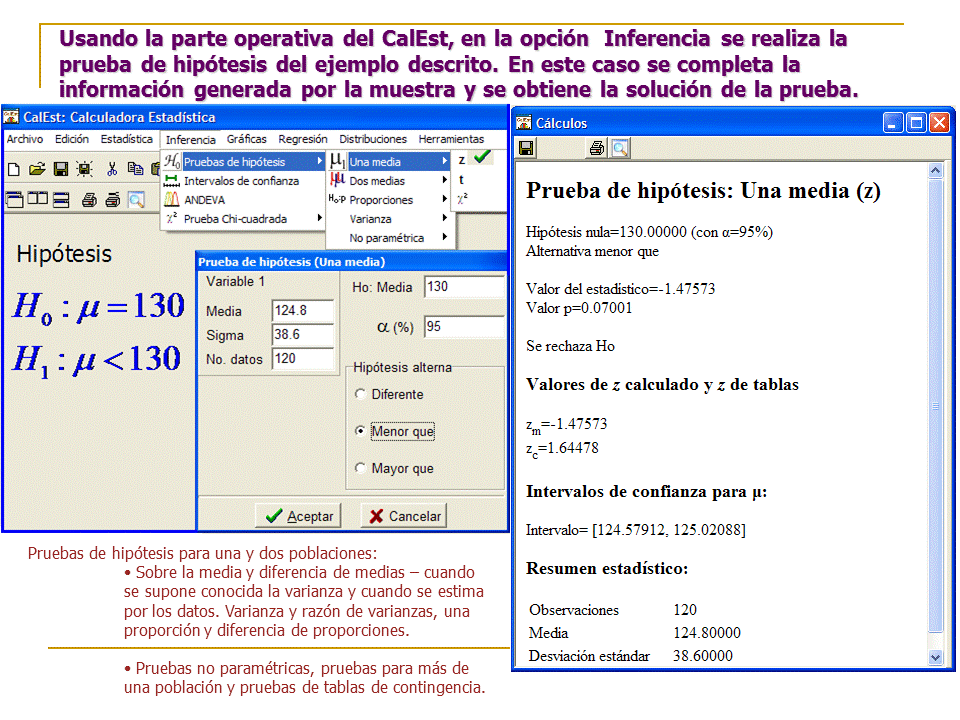Click the Cancelar button
This screenshot has width=960, height=720.
point(403,516)
